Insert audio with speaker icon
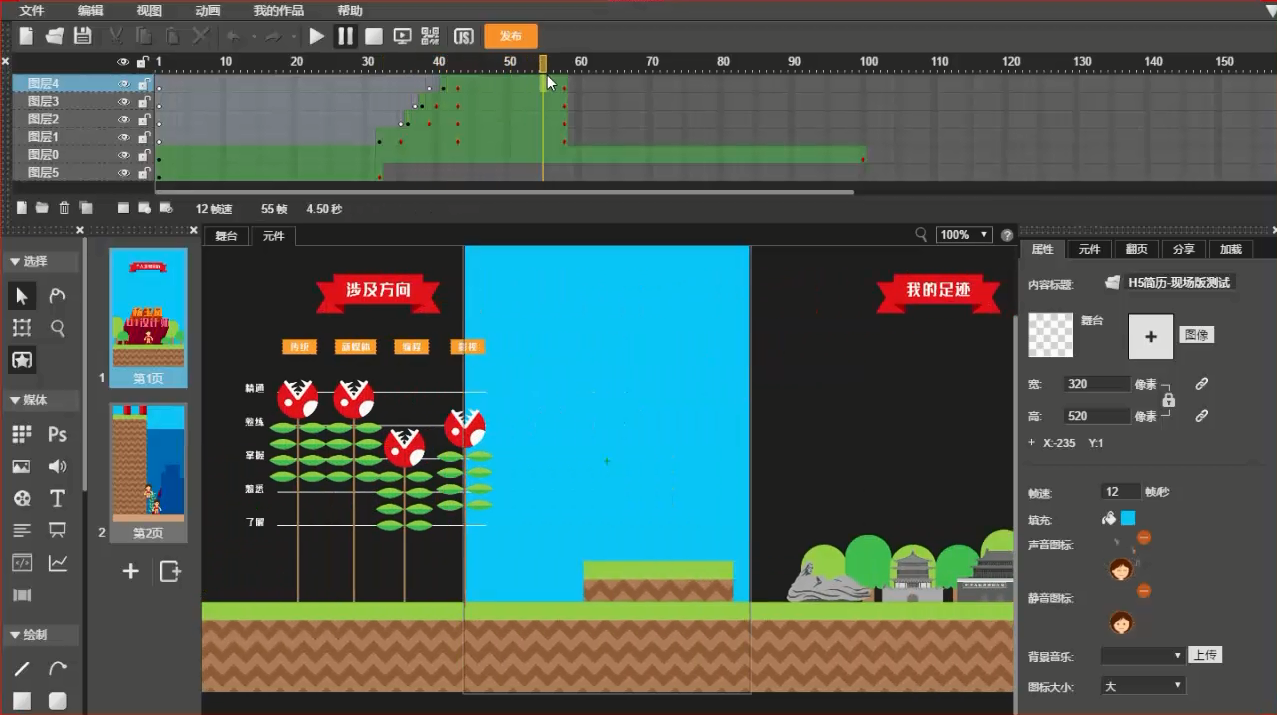The image size is (1277, 715). (58, 466)
